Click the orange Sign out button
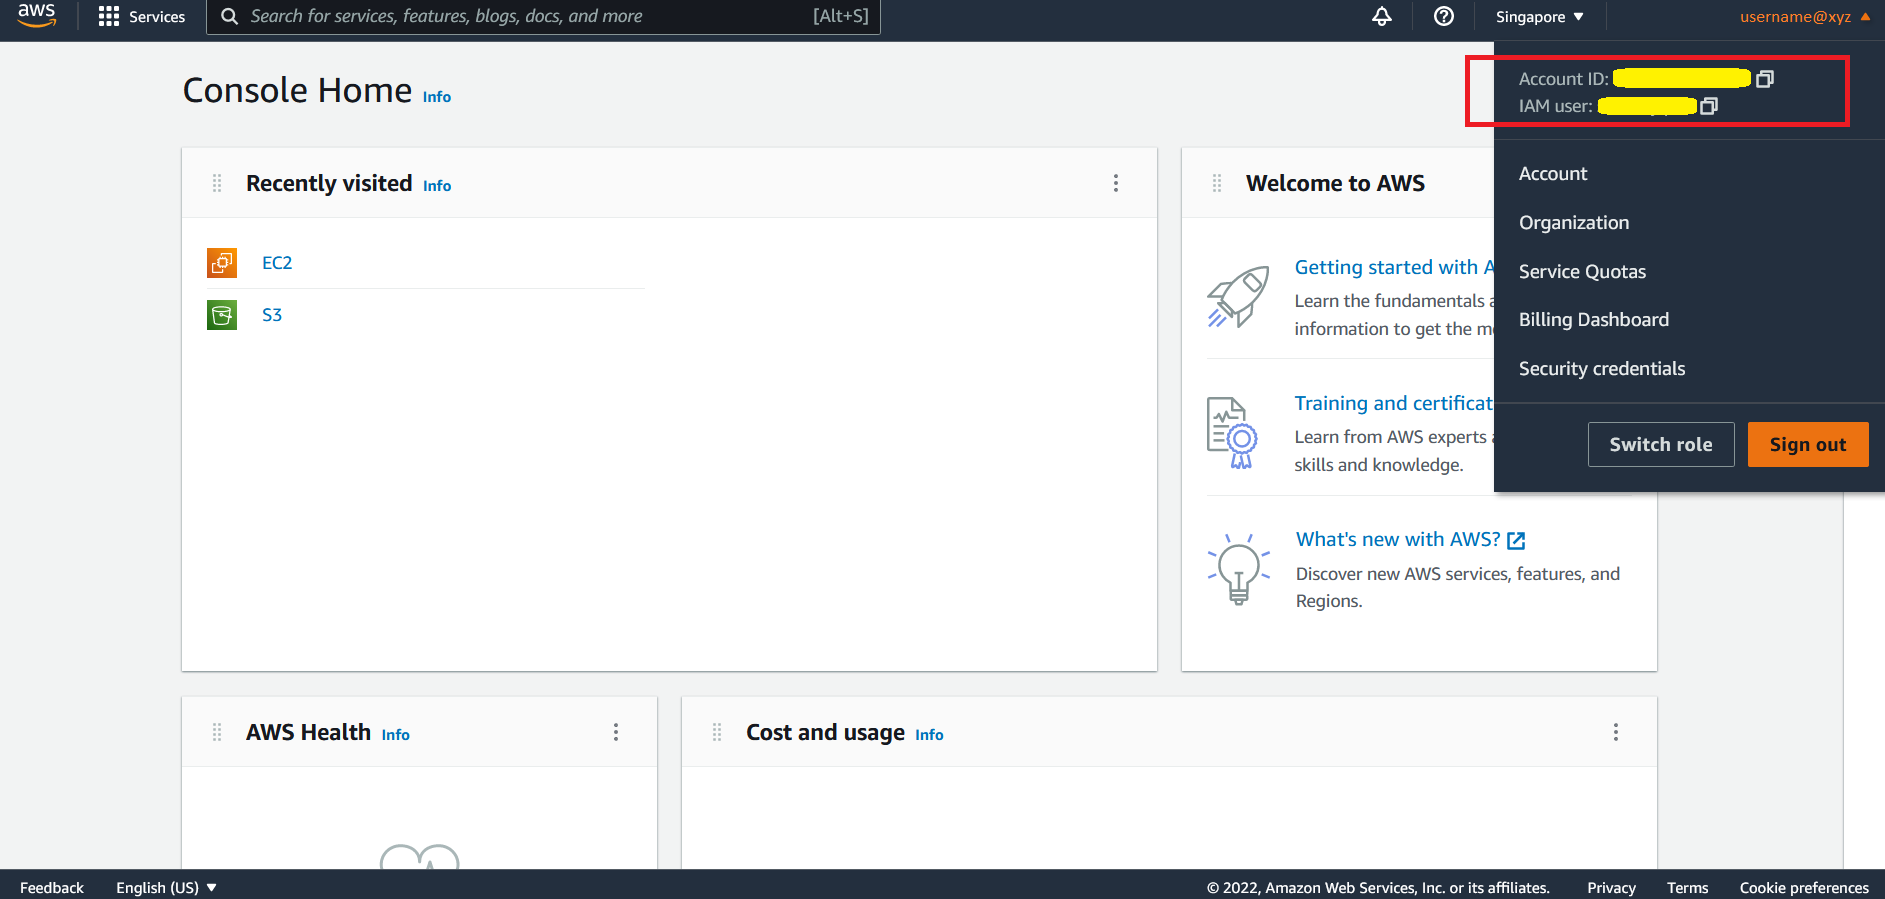Image resolution: width=1885 pixels, height=899 pixels. [x=1808, y=444]
